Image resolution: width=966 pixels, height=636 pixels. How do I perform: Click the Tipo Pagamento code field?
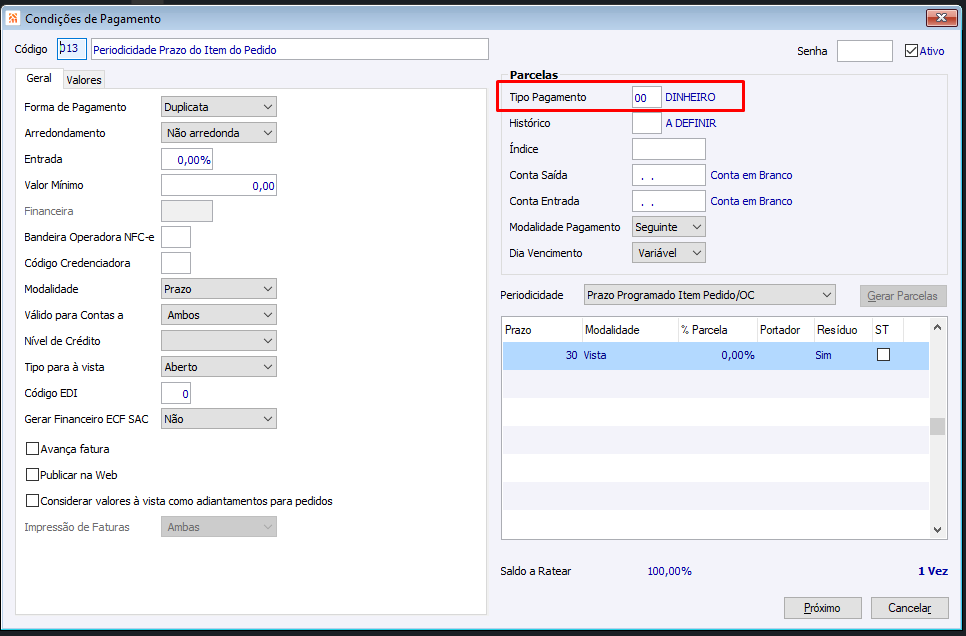[x=646, y=97]
